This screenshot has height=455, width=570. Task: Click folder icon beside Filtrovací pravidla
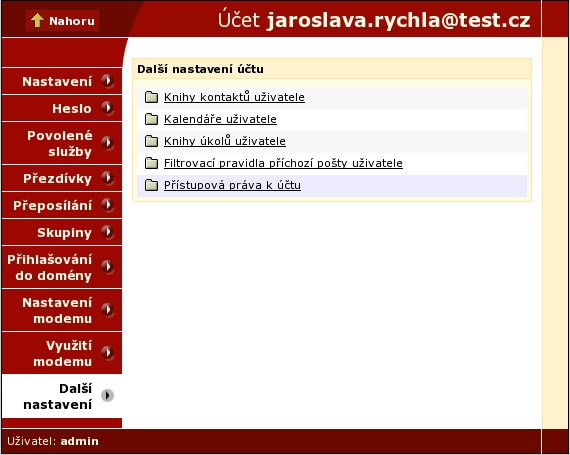151,163
